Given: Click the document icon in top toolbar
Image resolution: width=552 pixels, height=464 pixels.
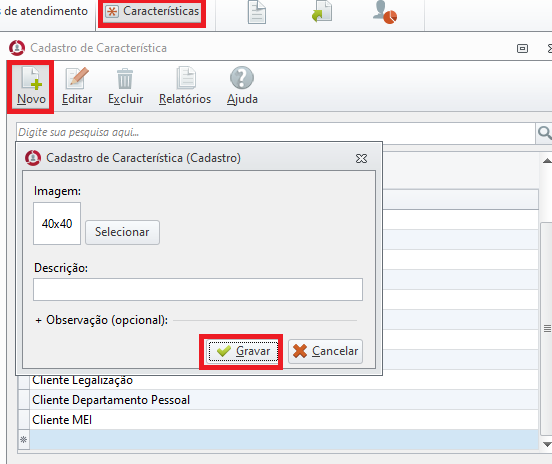Looking at the screenshot, I should point(257,12).
